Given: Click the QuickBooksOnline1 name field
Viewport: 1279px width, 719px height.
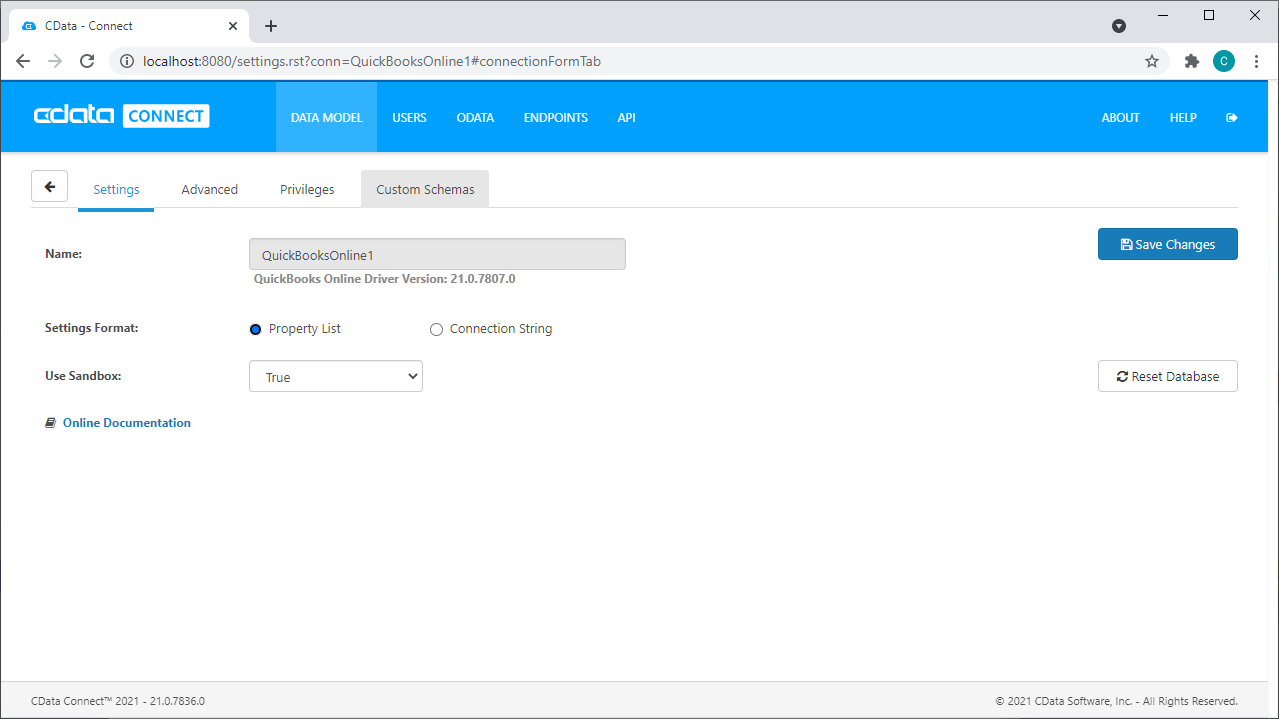Looking at the screenshot, I should [437, 255].
